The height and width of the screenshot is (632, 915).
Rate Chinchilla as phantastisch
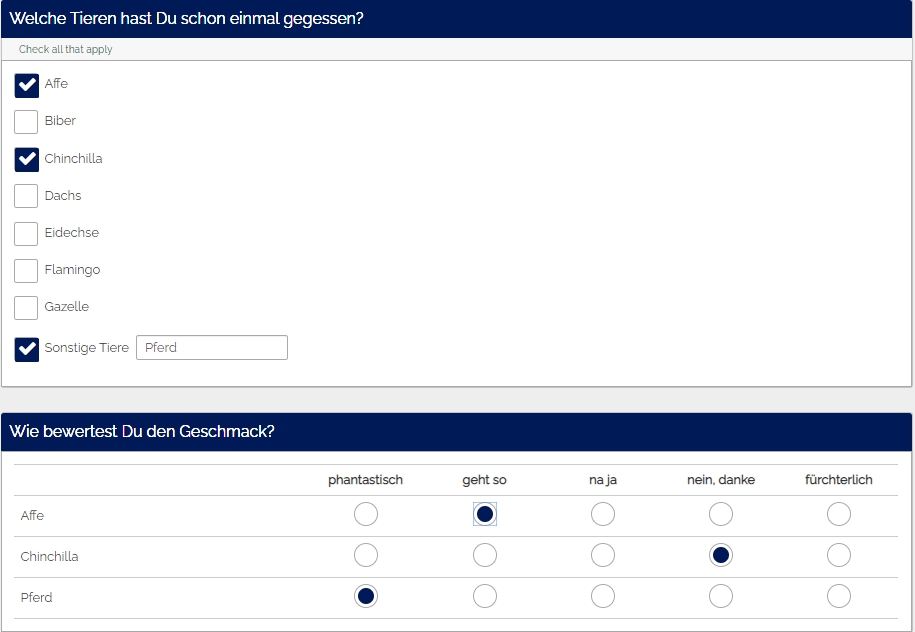(x=366, y=556)
